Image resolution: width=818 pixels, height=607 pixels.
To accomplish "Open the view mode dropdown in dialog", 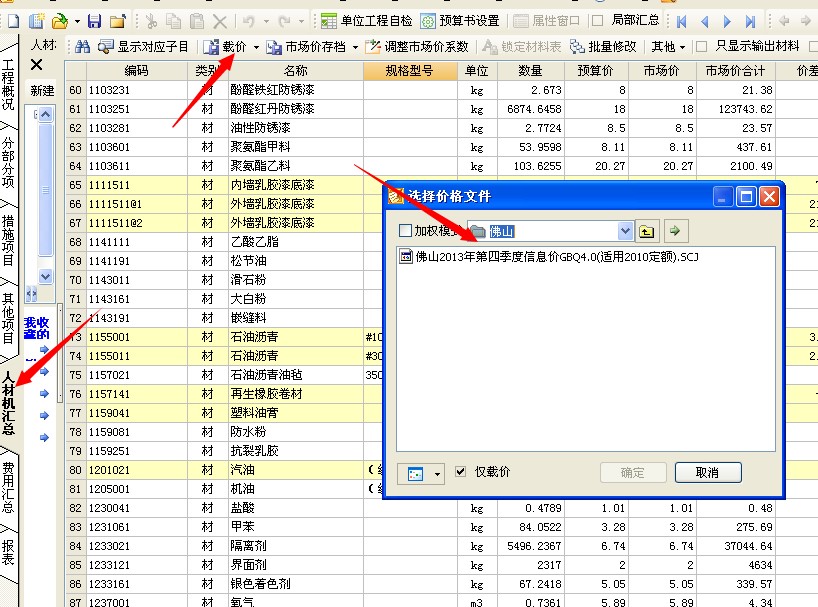I will [x=437, y=474].
